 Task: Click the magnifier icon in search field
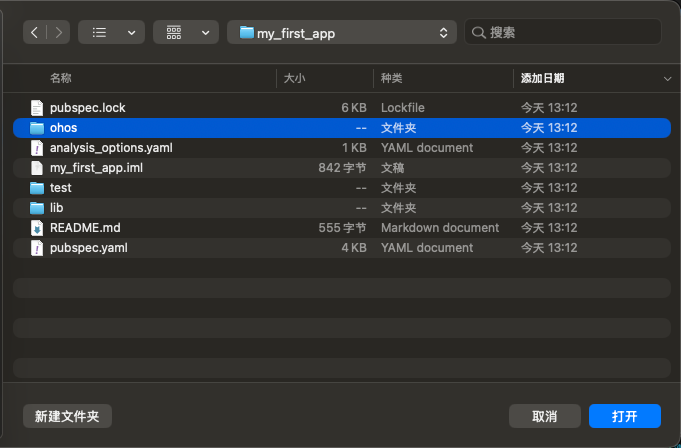(478, 33)
